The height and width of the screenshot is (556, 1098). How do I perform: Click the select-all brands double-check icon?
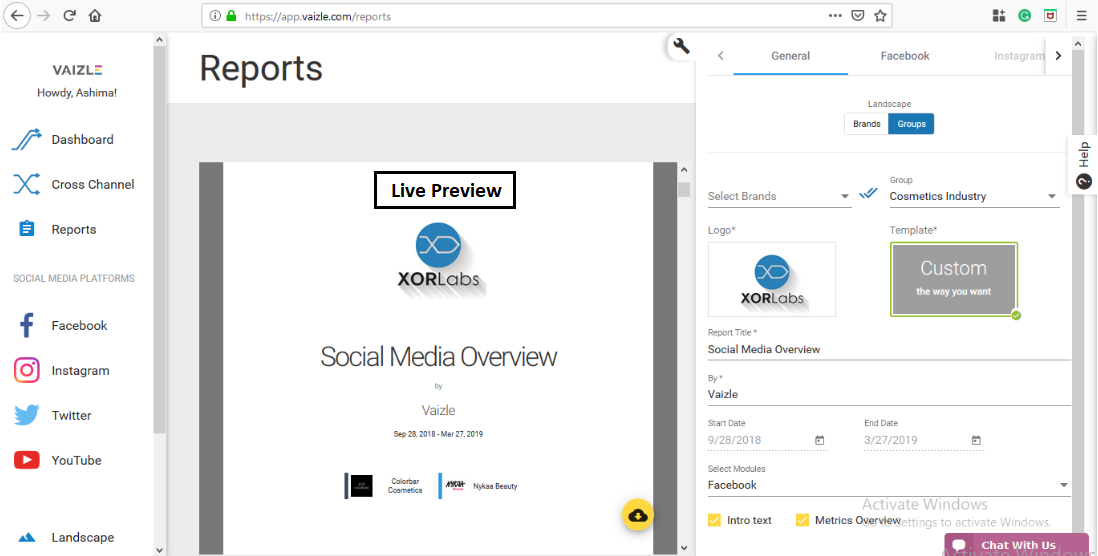click(x=868, y=193)
